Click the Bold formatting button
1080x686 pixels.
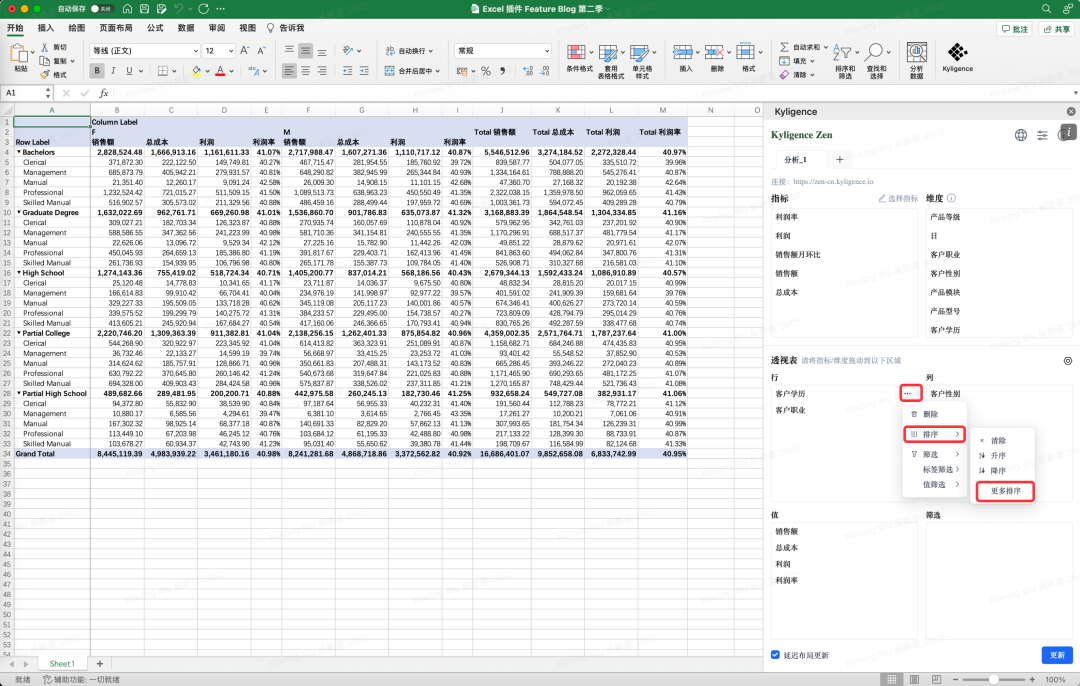[97, 71]
